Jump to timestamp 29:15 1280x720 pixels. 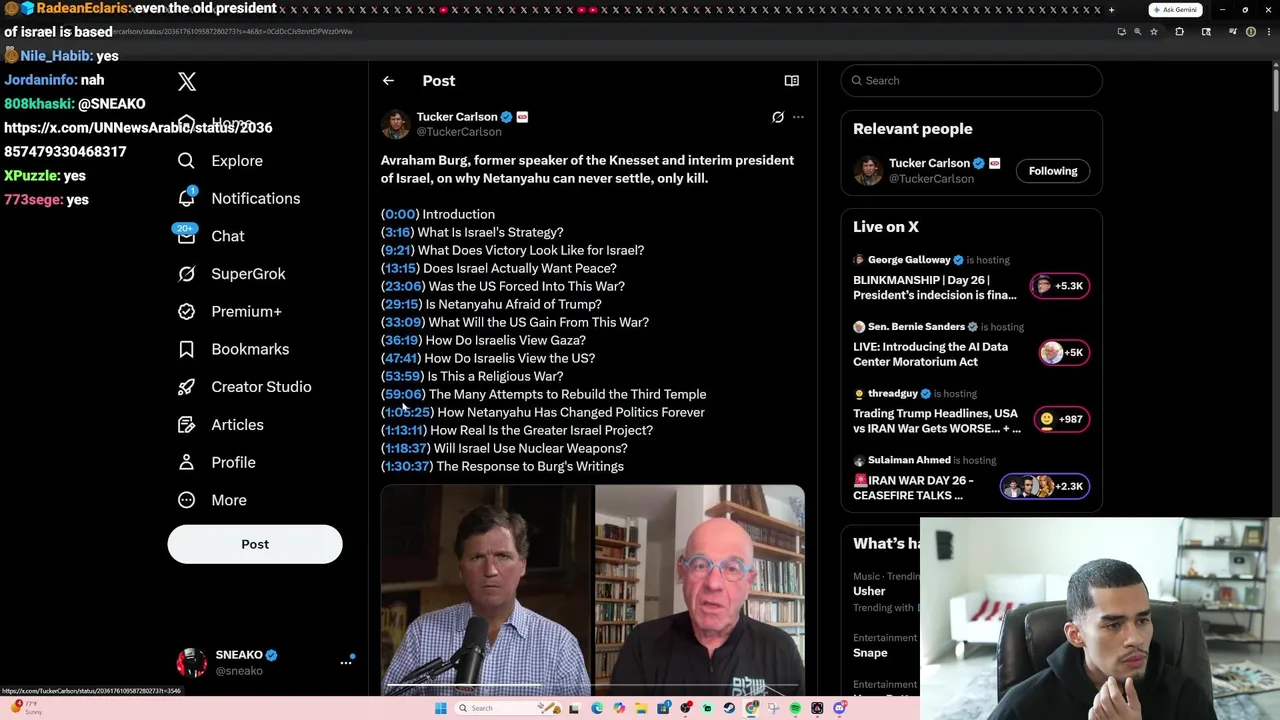(x=402, y=304)
